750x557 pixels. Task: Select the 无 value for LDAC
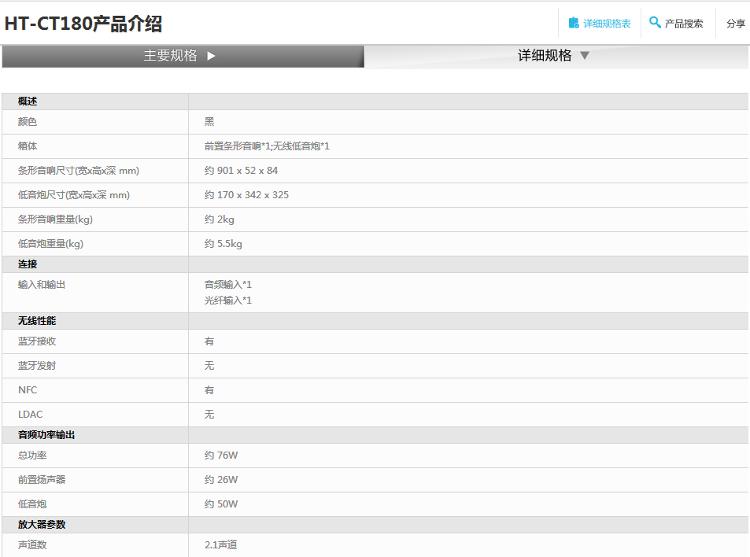coord(209,415)
